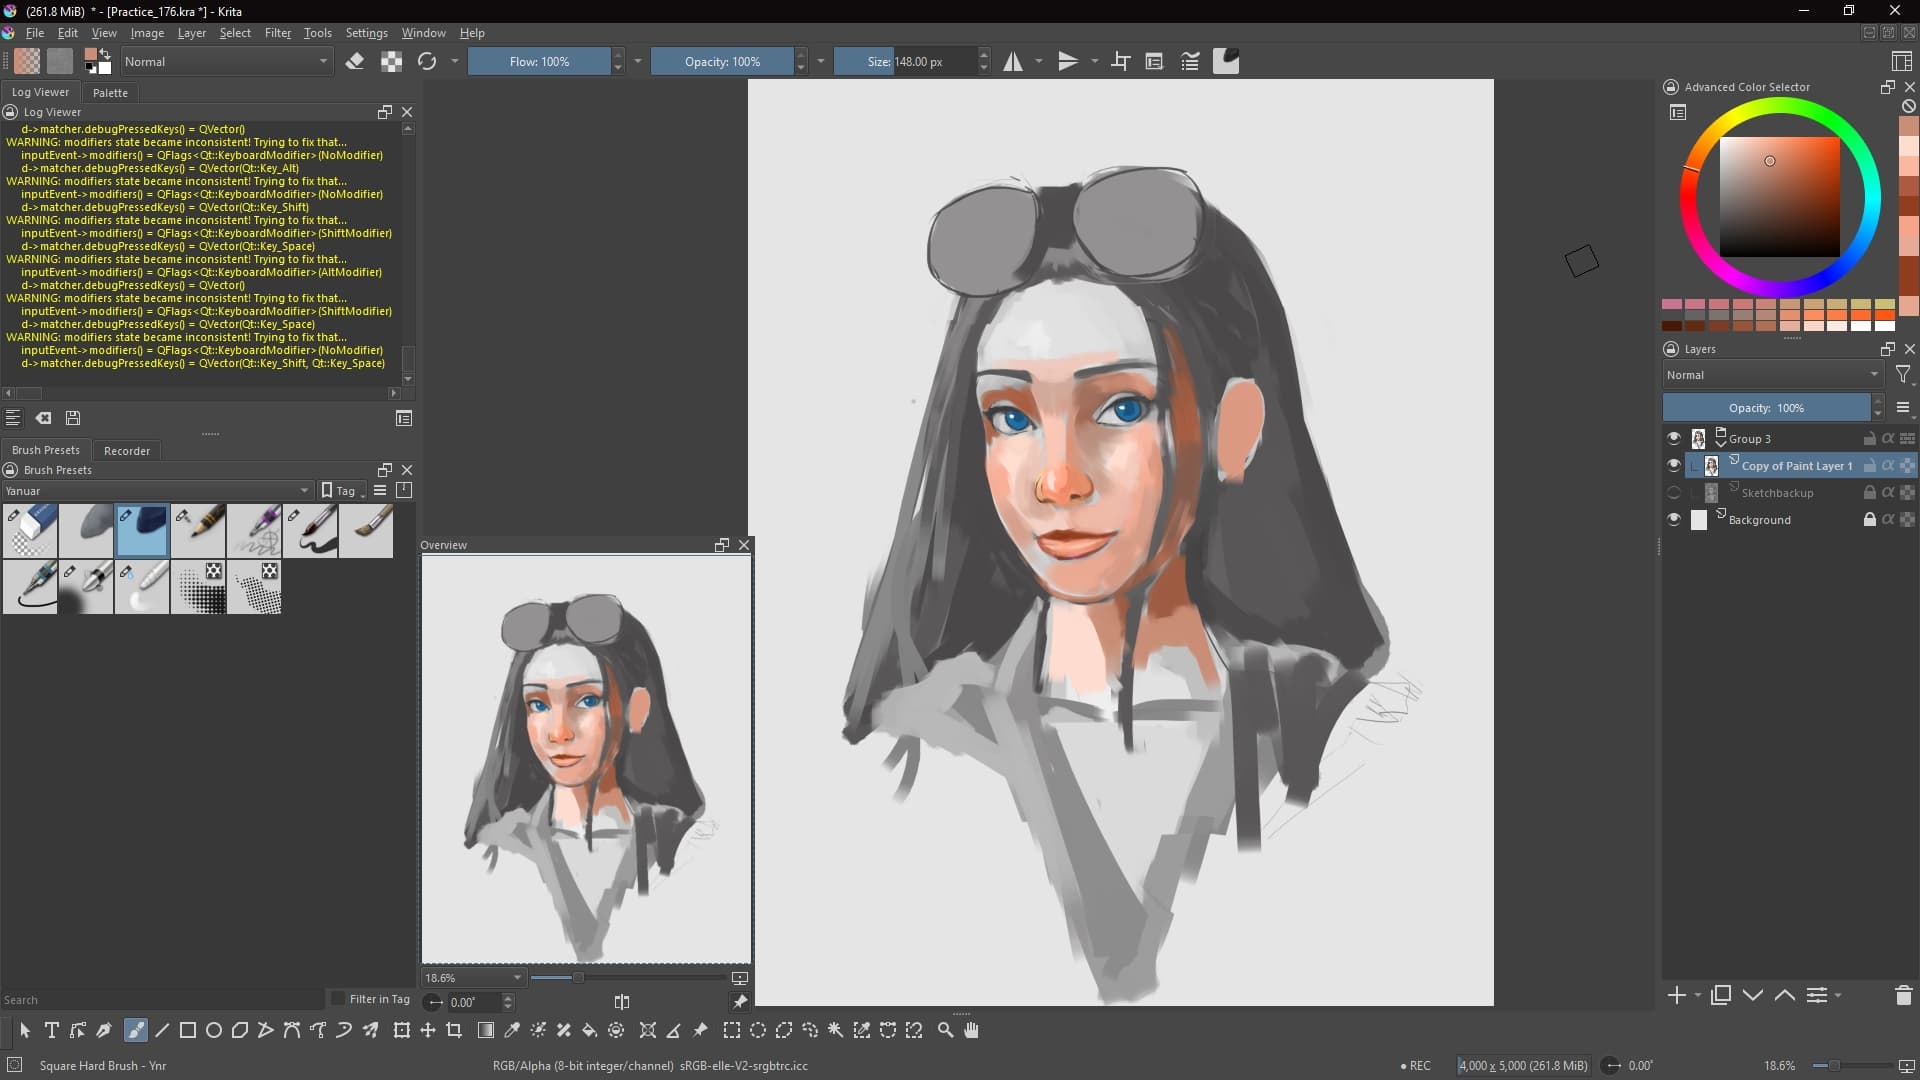Switch to the Recorder tab
Screen dimensions: 1920x1080
[x=127, y=451]
